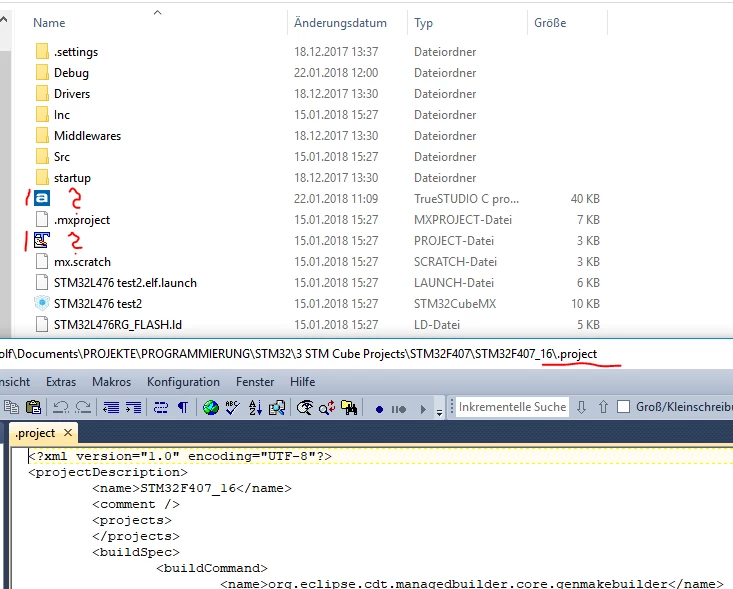
Task: Click the file path text ending in .project
Action: 298,354
